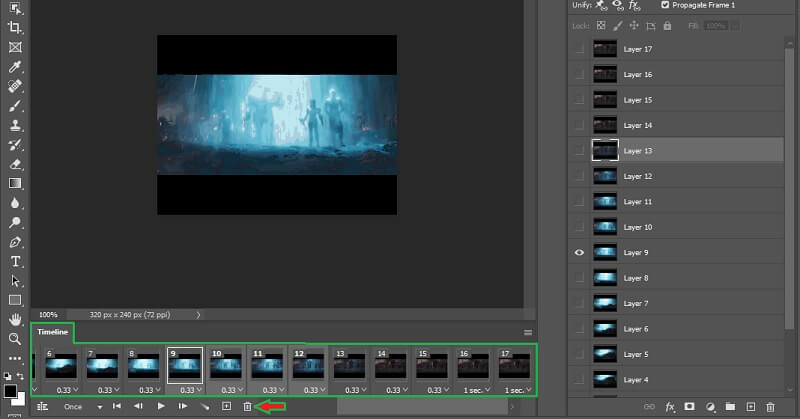The height and width of the screenshot is (419, 800).
Task: Duplicate the selected frame in timeline
Action: (x=226, y=407)
